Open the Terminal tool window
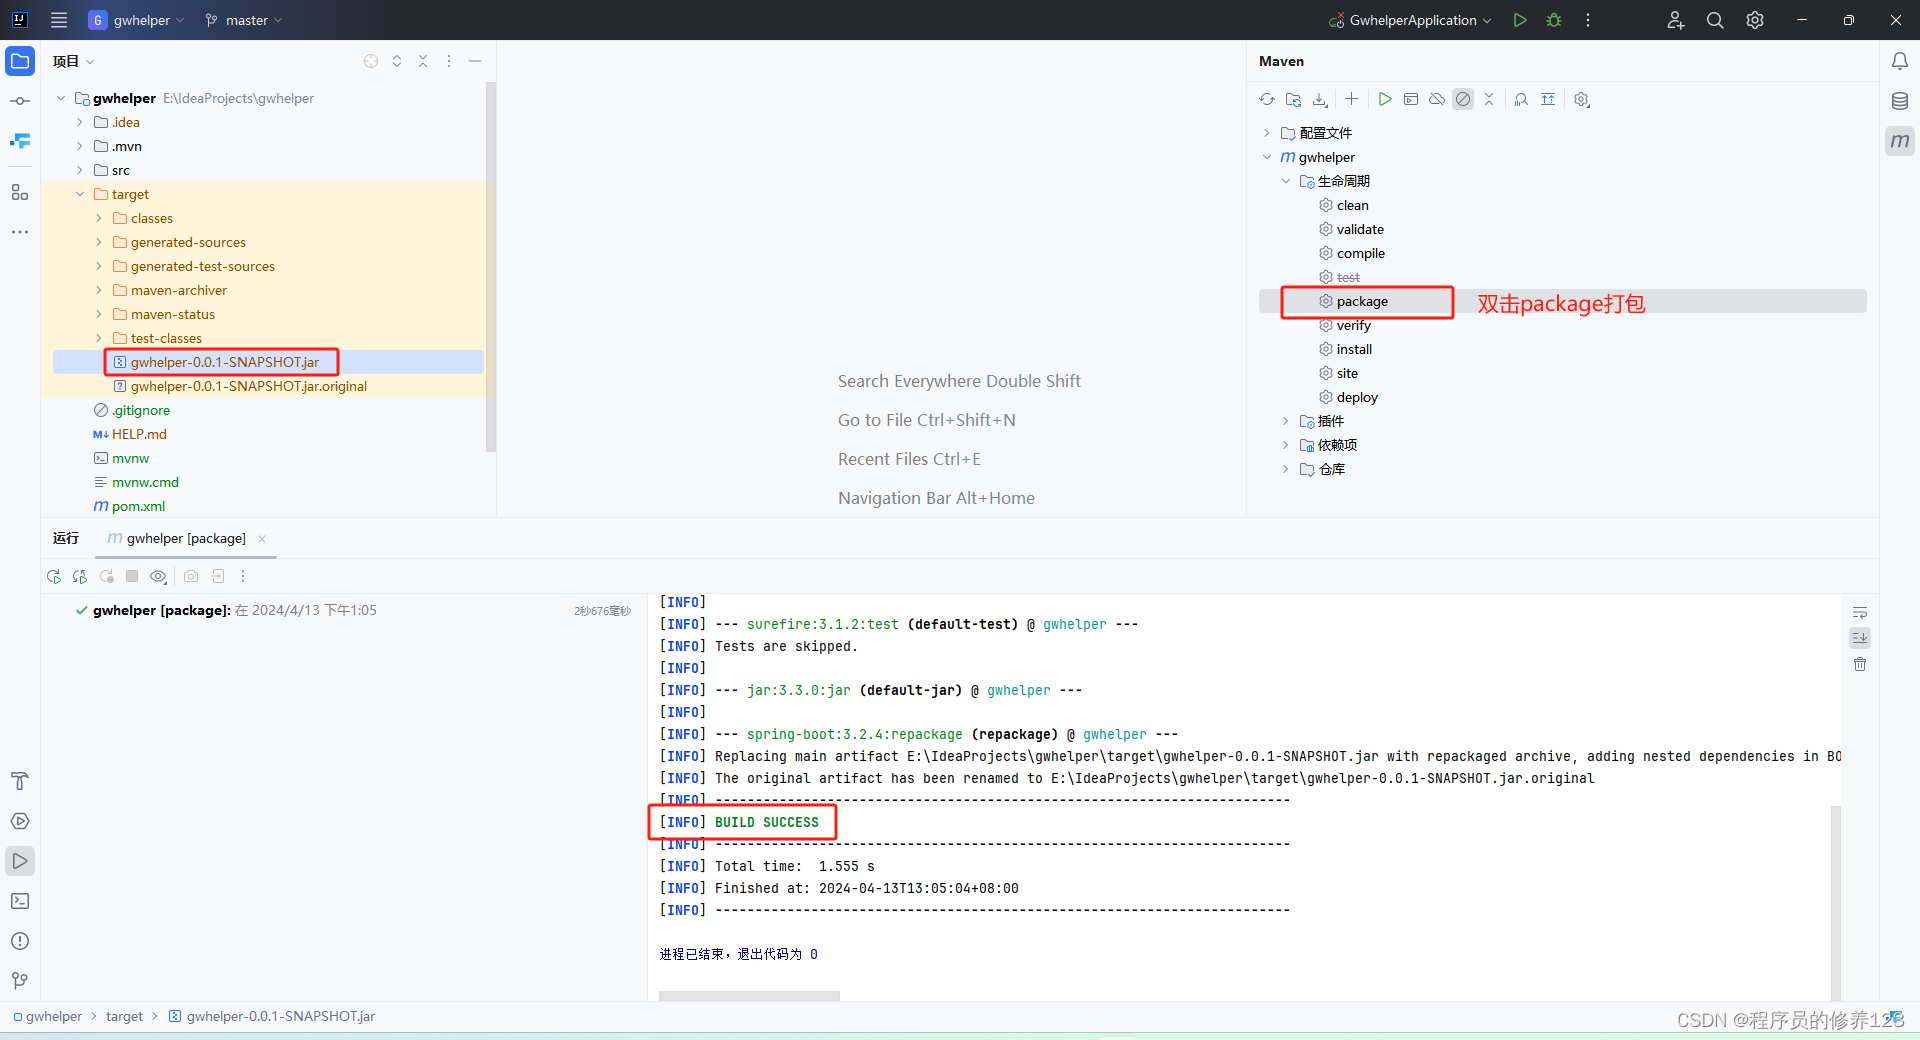Image resolution: width=1920 pixels, height=1040 pixels. (x=20, y=901)
